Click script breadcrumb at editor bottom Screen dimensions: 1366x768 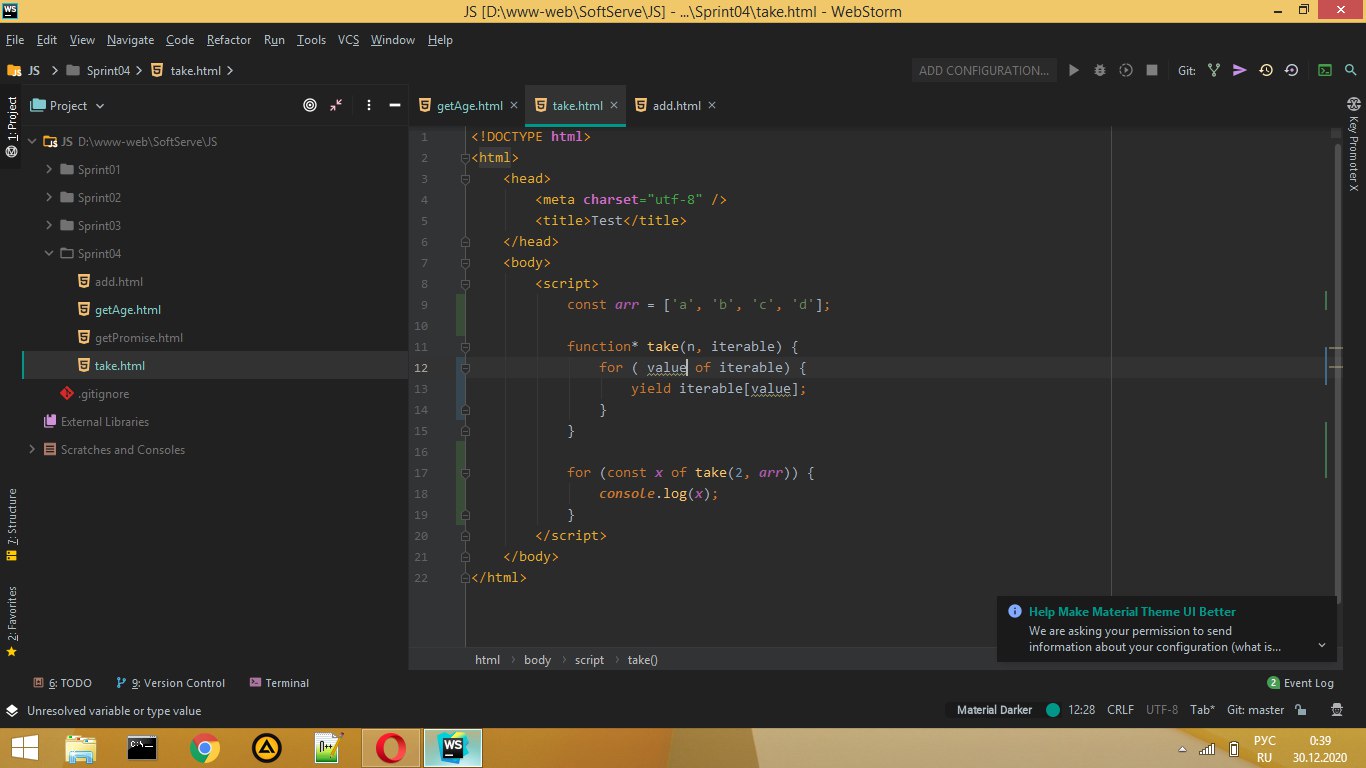[x=589, y=659]
